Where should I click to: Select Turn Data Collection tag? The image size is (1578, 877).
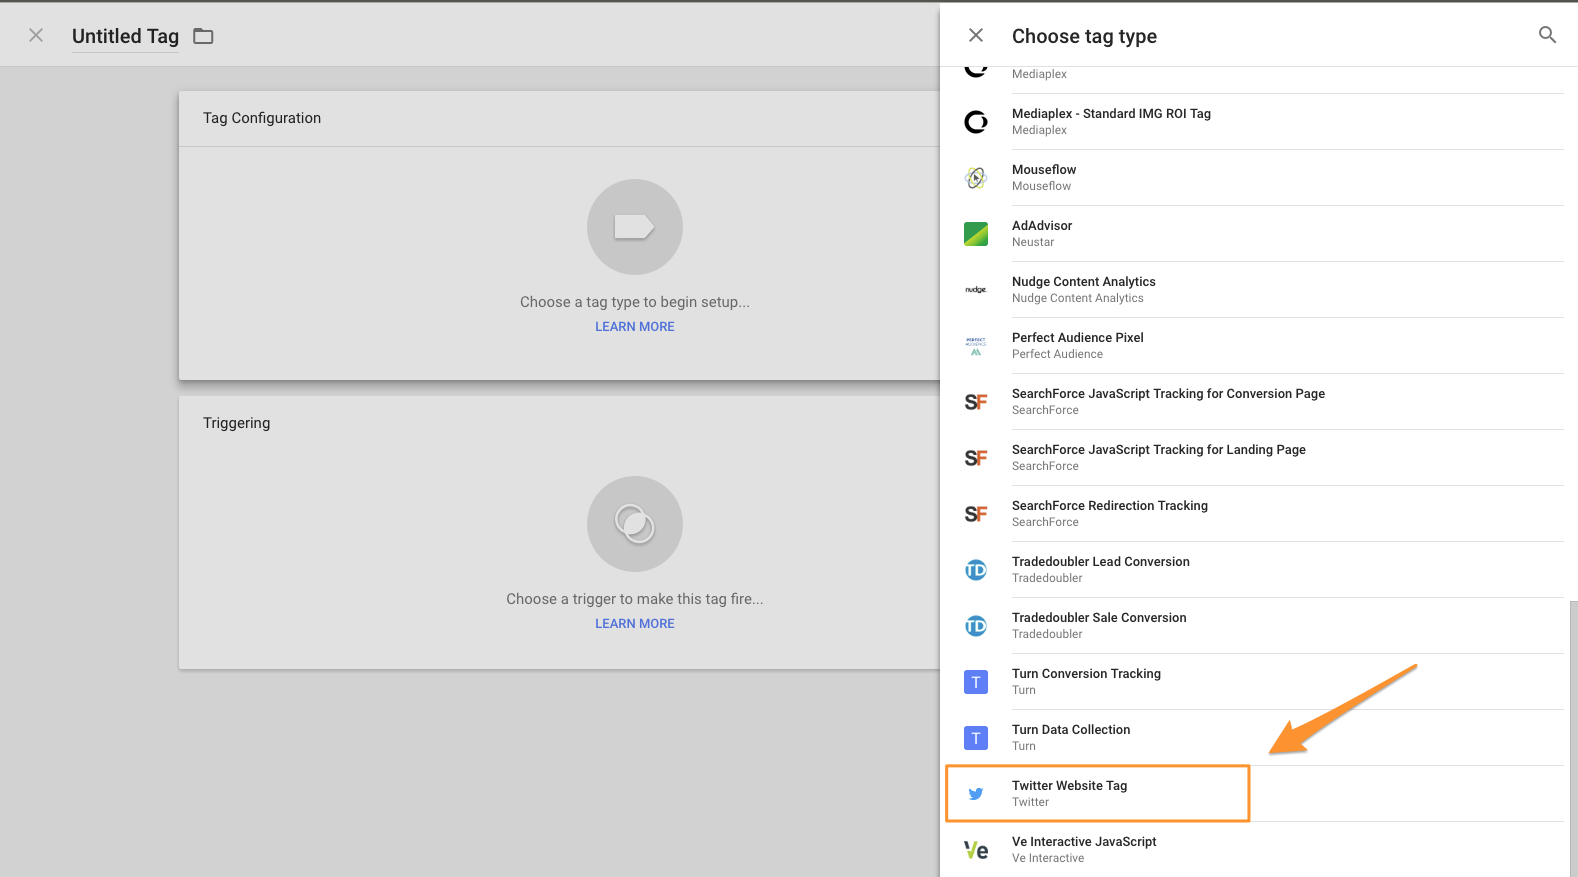pos(1254,738)
